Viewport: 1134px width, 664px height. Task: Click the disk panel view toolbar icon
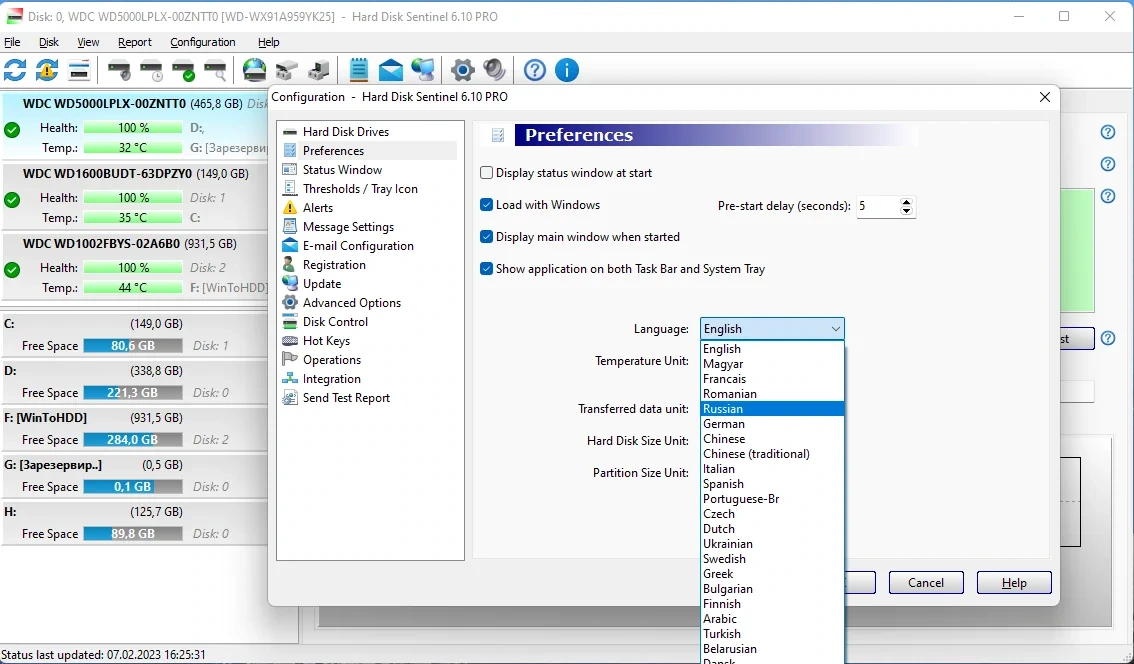79,70
